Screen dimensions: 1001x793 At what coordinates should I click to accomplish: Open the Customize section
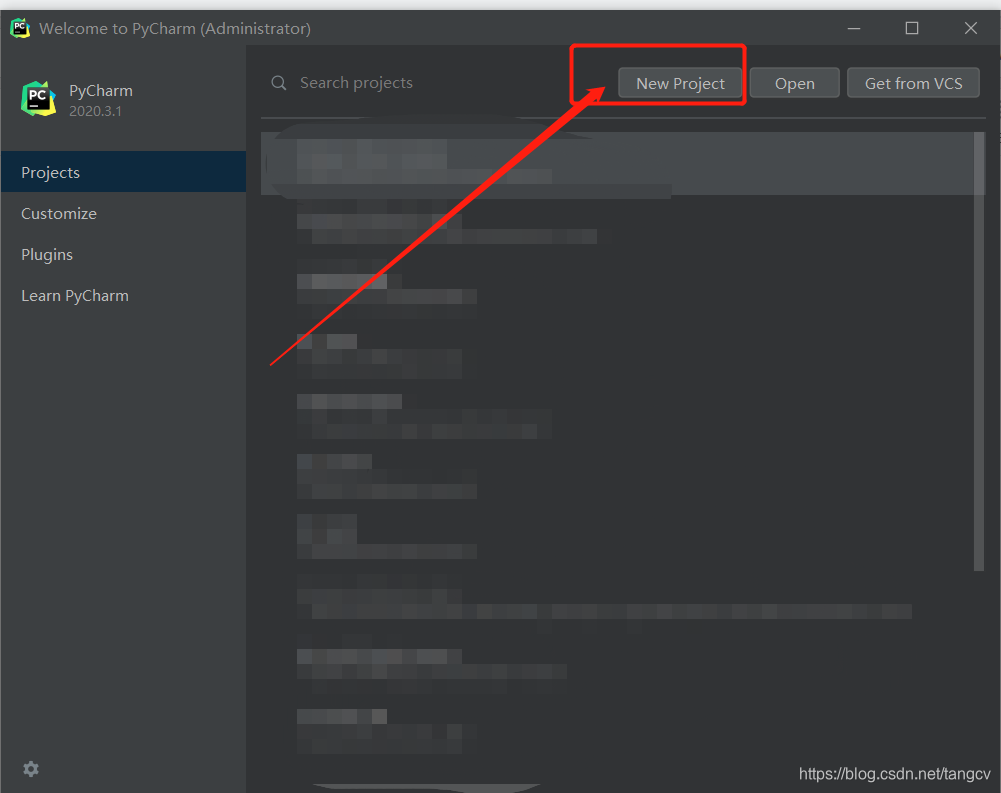(x=123, y=213)
